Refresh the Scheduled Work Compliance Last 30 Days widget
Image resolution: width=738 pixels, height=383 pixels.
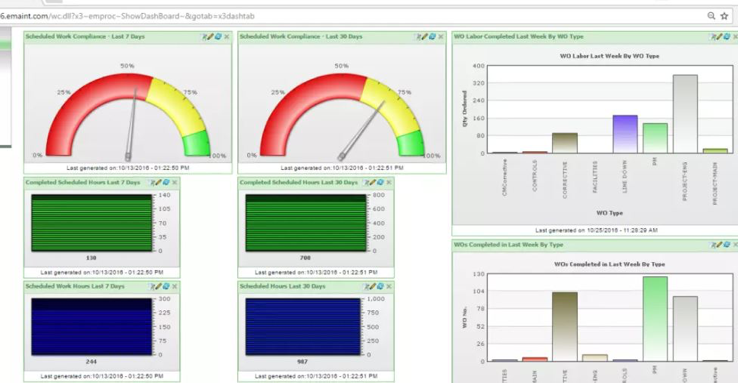(432, 37)
